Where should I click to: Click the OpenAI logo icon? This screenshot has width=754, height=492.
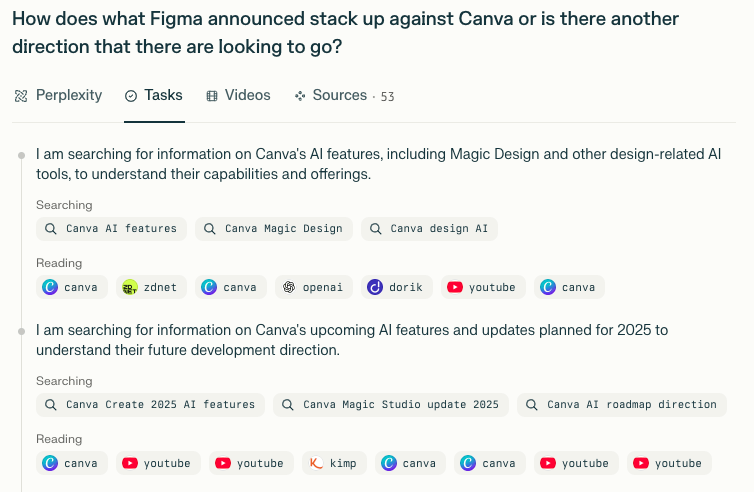point(289,287)
